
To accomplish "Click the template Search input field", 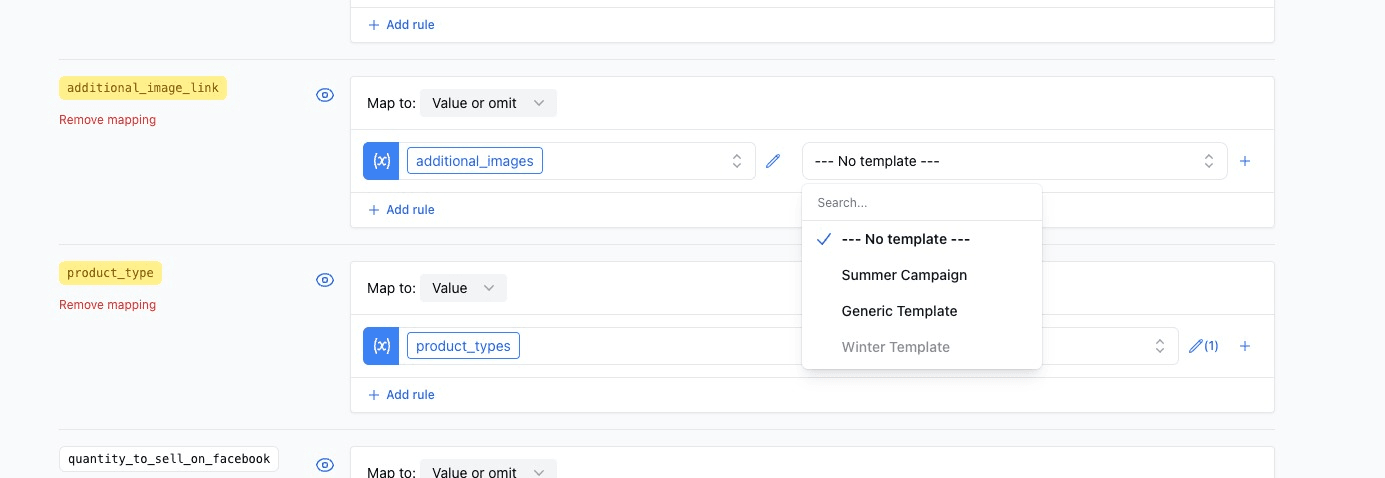I will point(921,202).
